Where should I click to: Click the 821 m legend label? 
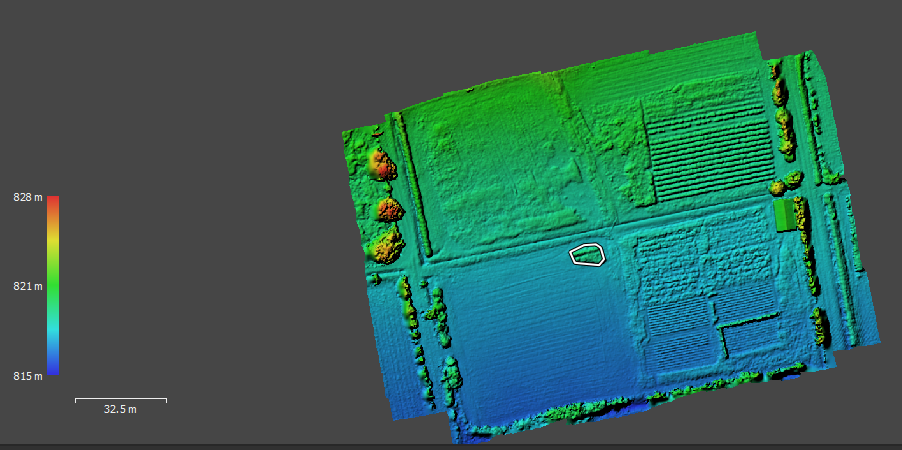pos(28,286)
